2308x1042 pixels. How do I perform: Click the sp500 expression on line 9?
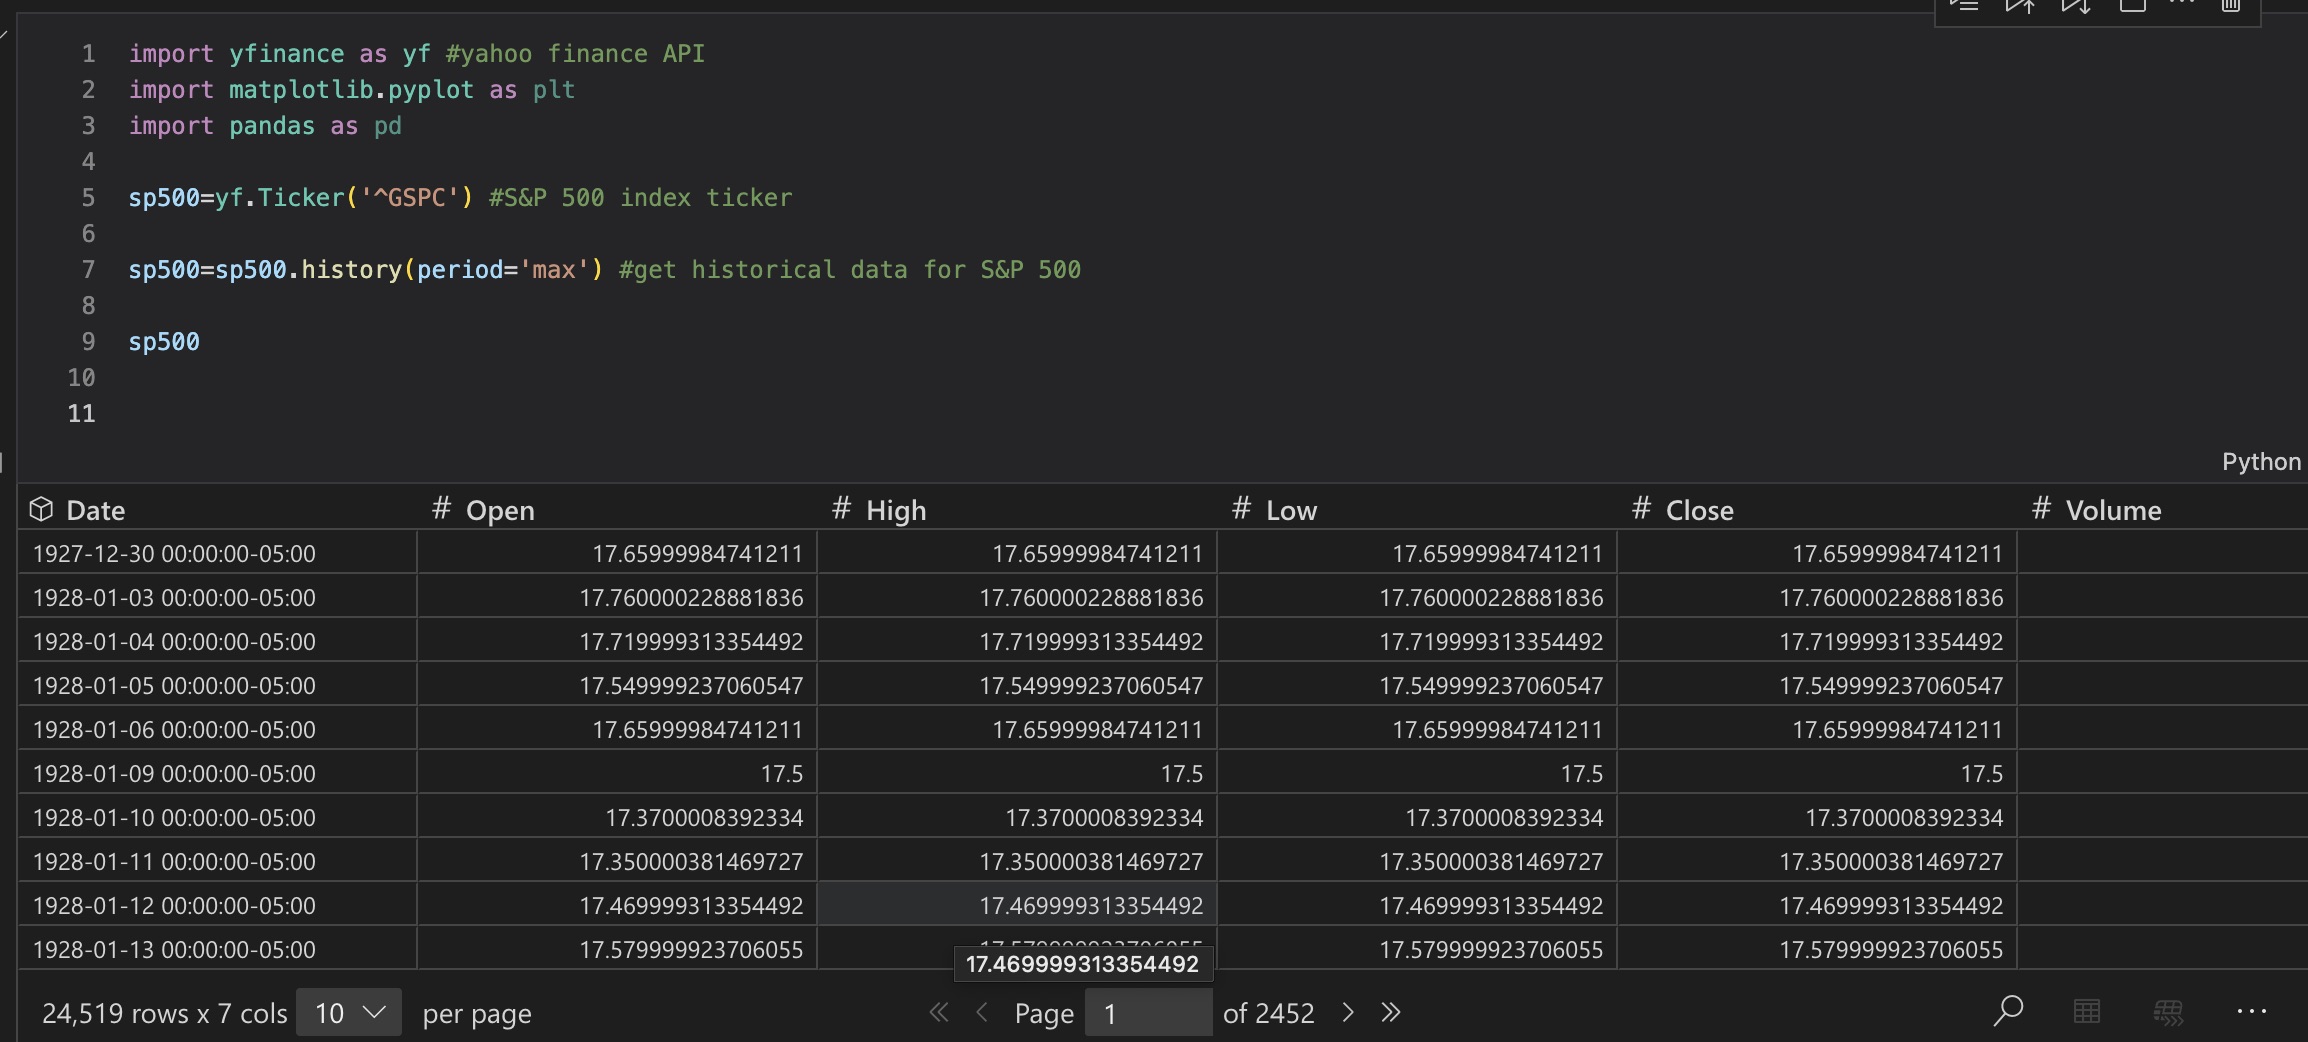(x=164, y=341)
